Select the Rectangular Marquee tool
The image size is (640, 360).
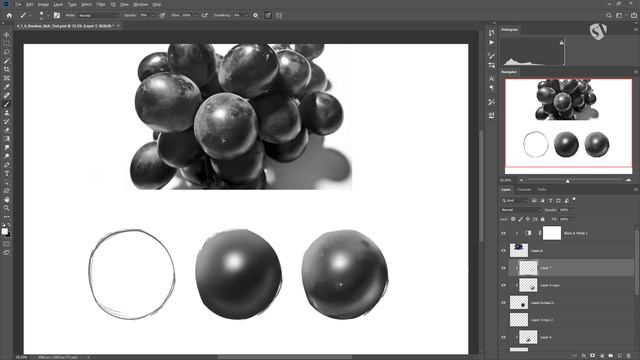[x=7, y=44]
